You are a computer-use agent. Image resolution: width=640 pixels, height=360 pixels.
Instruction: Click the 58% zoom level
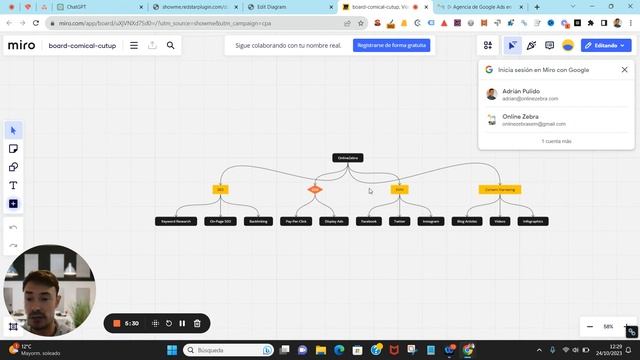[x=608, y=327]
